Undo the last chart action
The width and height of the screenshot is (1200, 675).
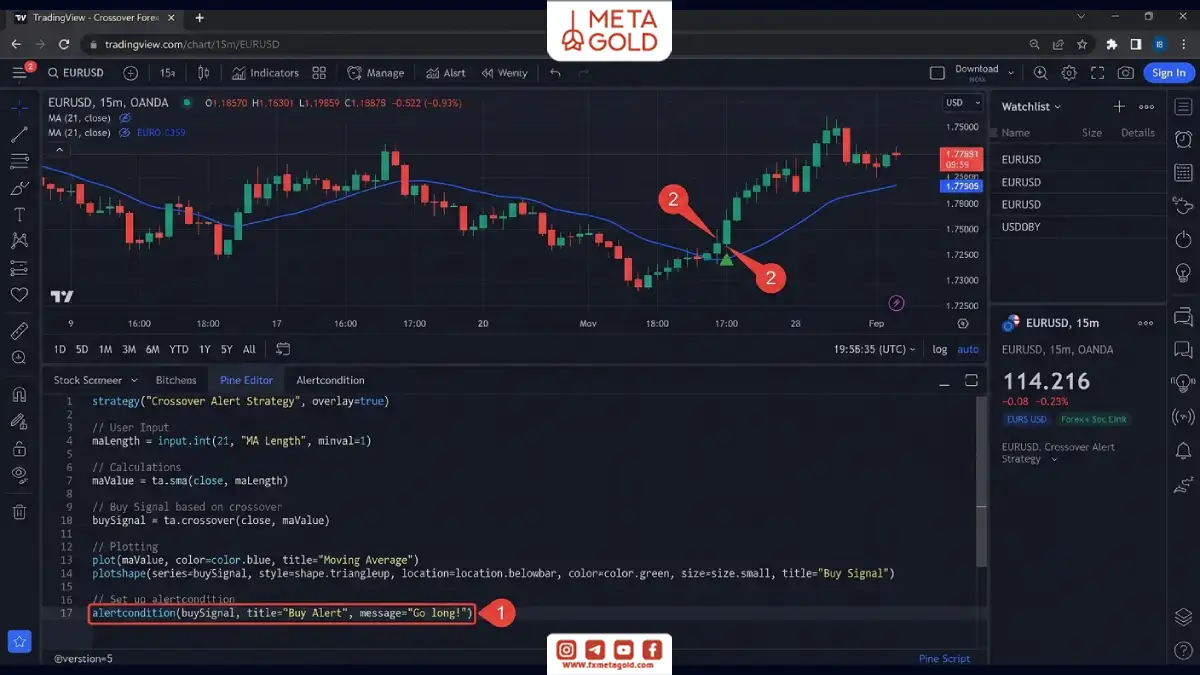pos(555,73)
